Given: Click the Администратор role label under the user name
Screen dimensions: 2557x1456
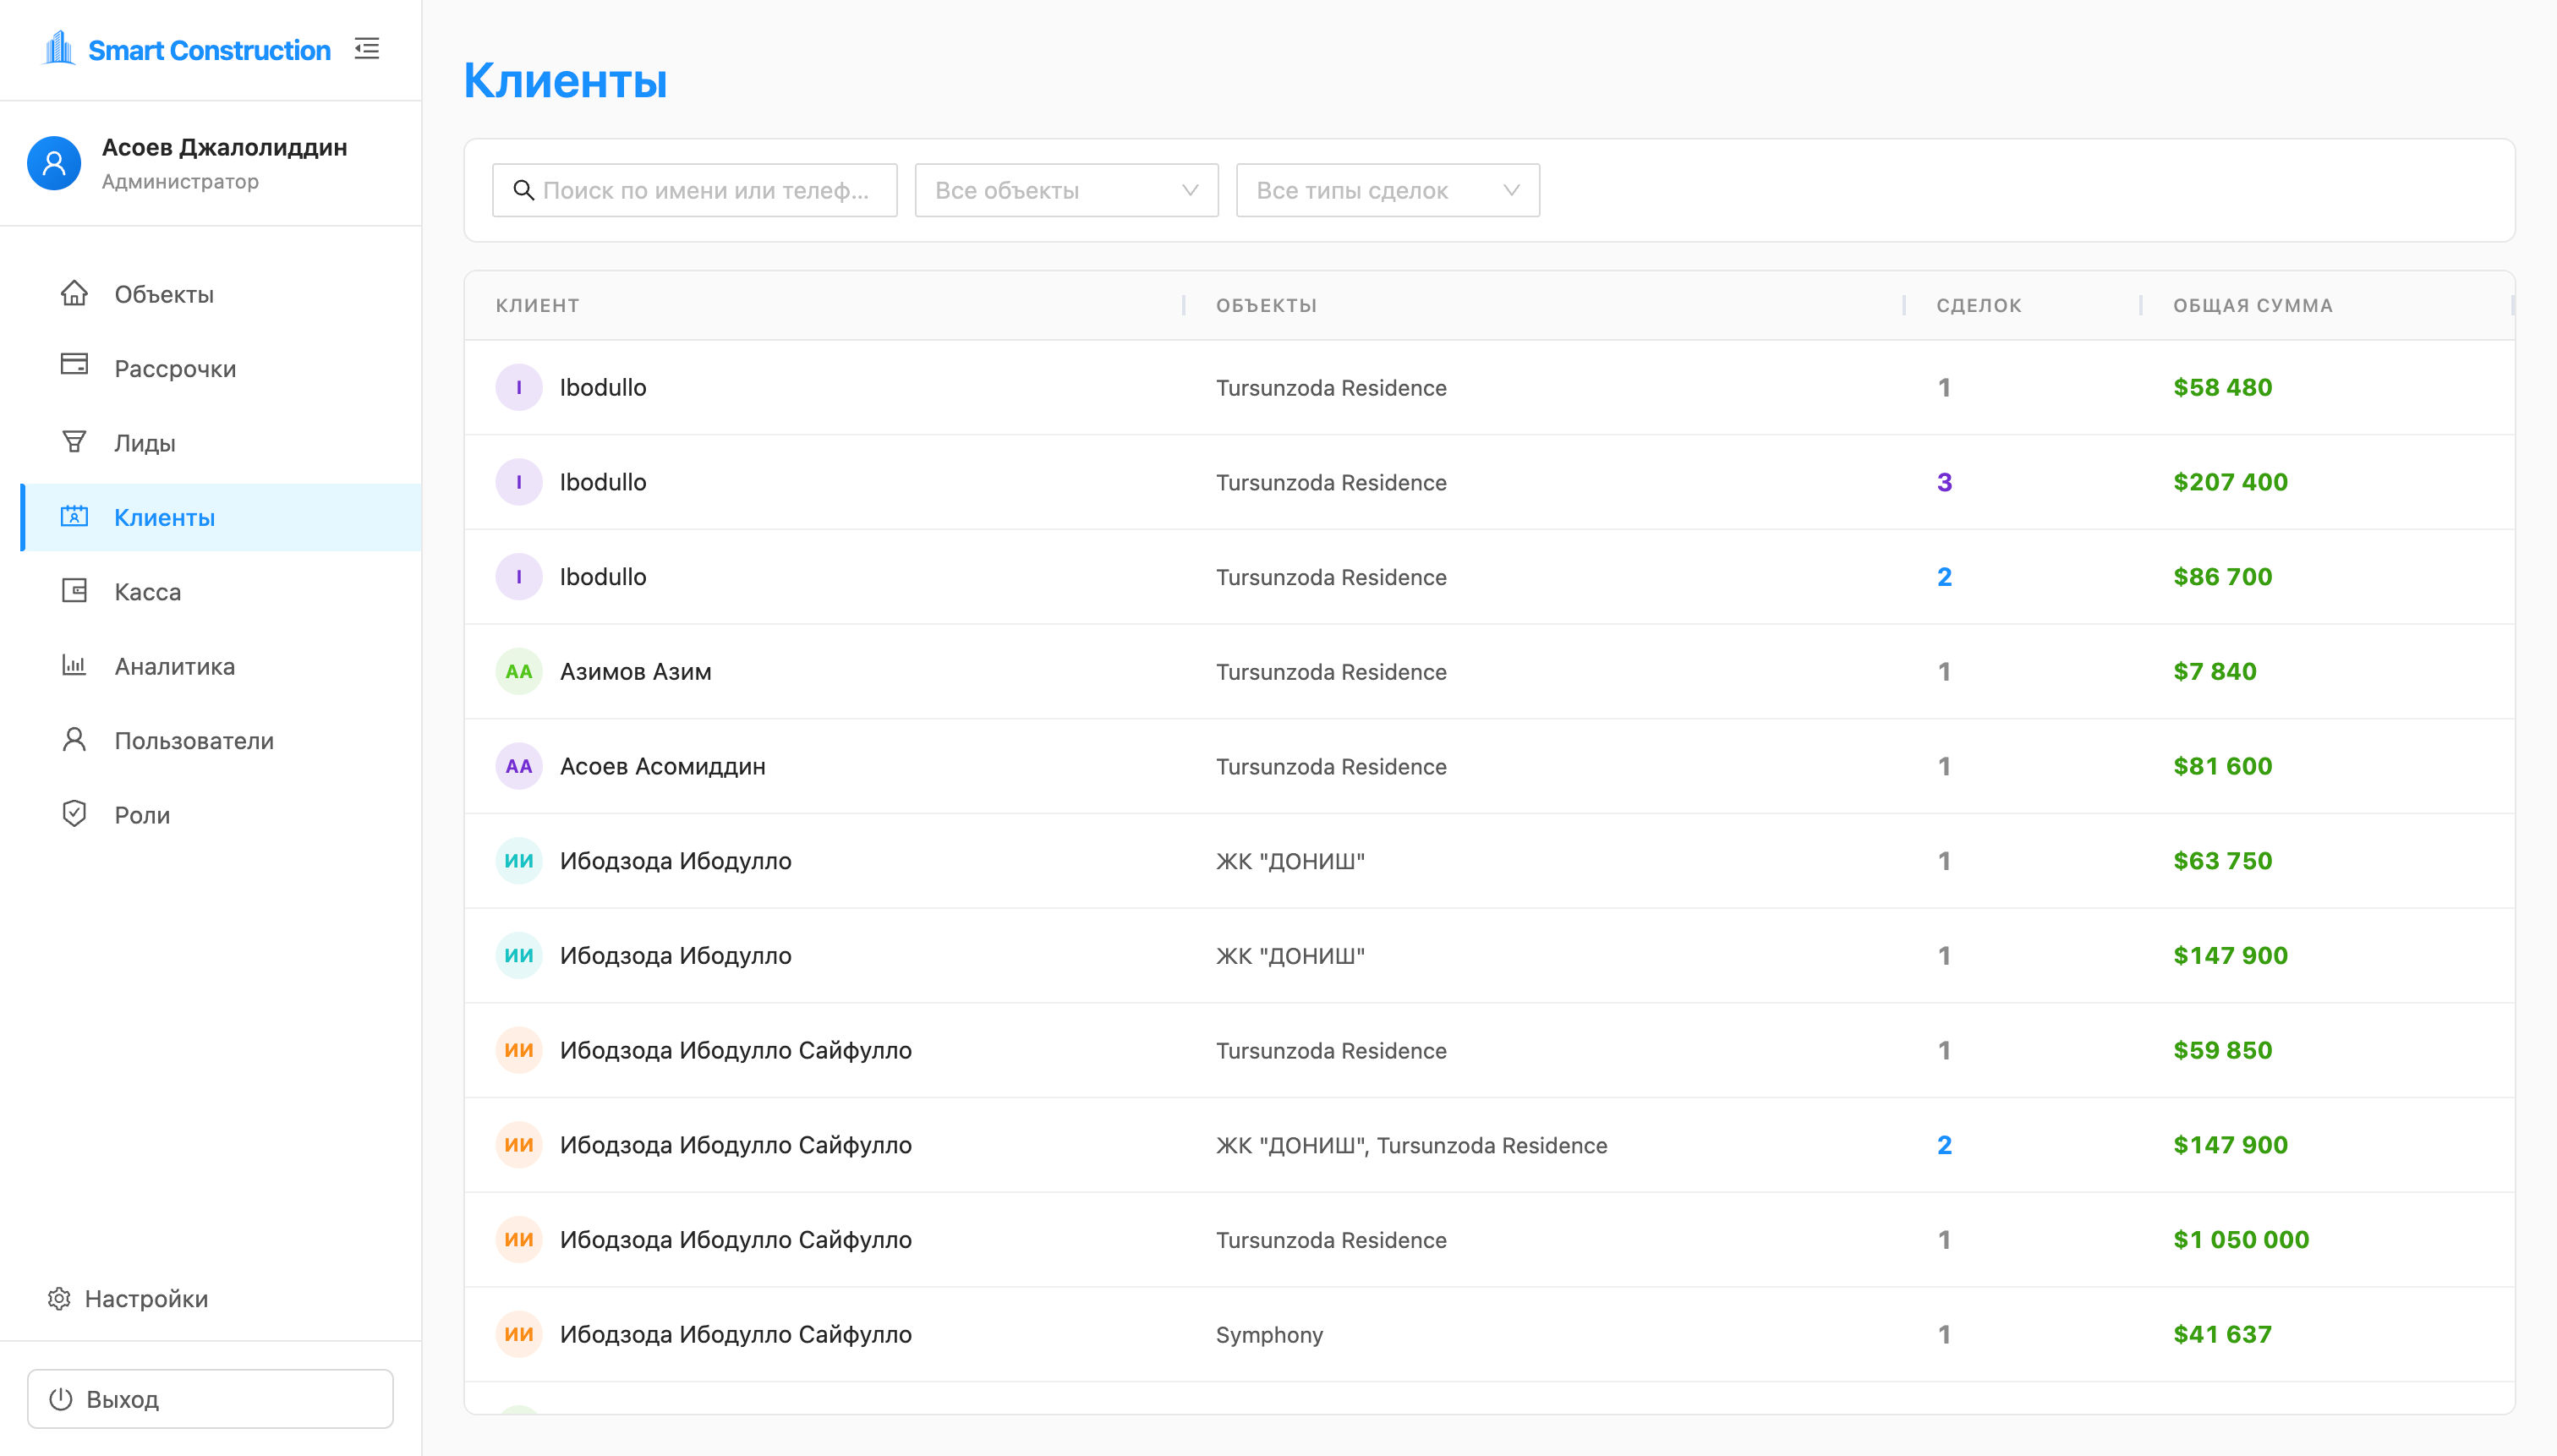Looking at the screenshot, I should pos(180,181).
